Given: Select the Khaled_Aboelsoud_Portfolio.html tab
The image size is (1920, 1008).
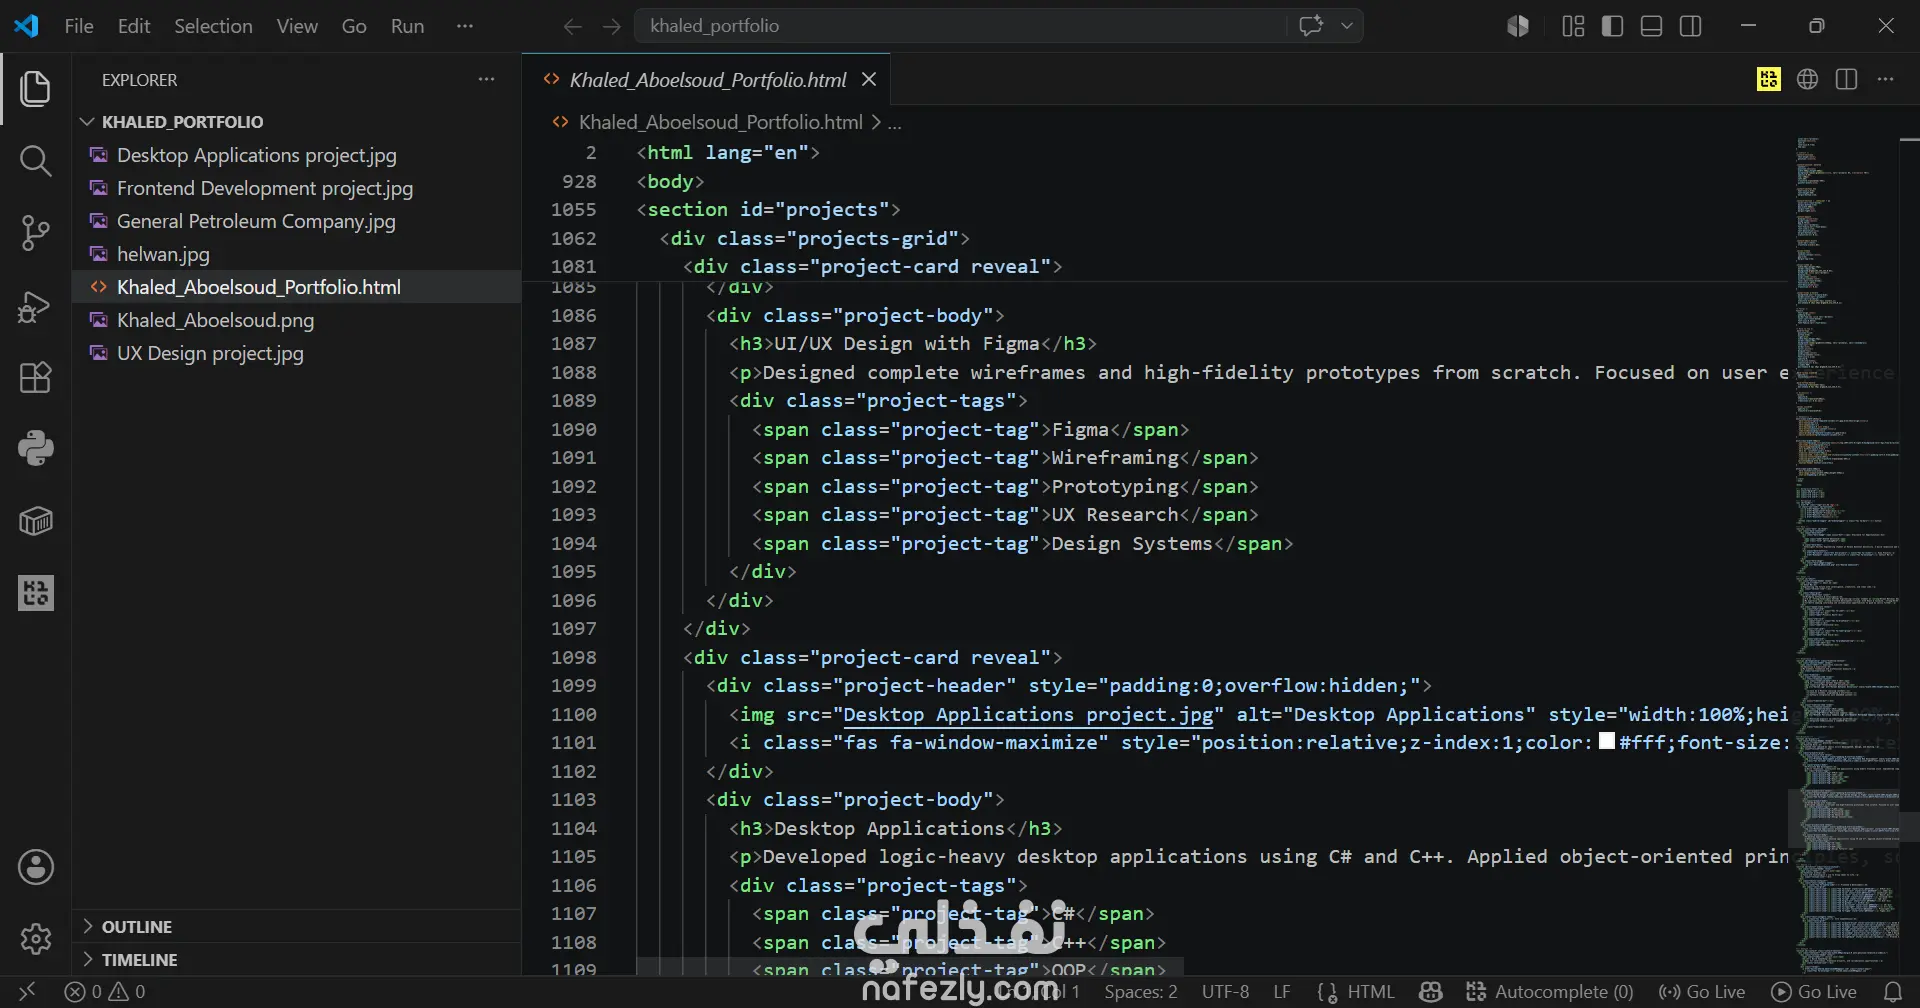Looking at the screenshot, I should coord(706,79).
